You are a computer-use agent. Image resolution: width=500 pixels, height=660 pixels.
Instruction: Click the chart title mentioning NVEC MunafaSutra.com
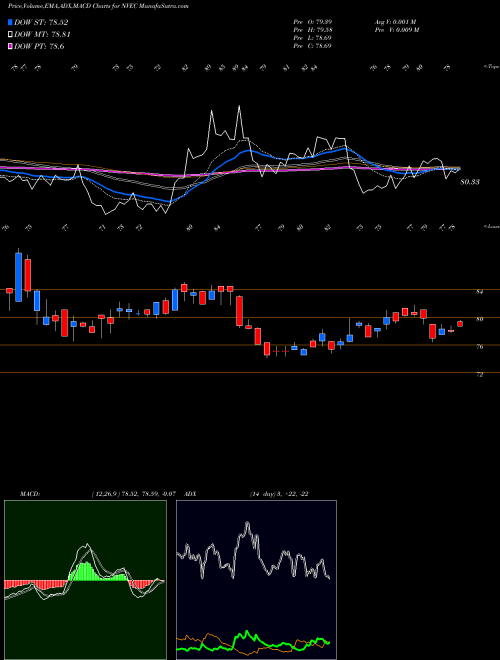click(98, 6)
